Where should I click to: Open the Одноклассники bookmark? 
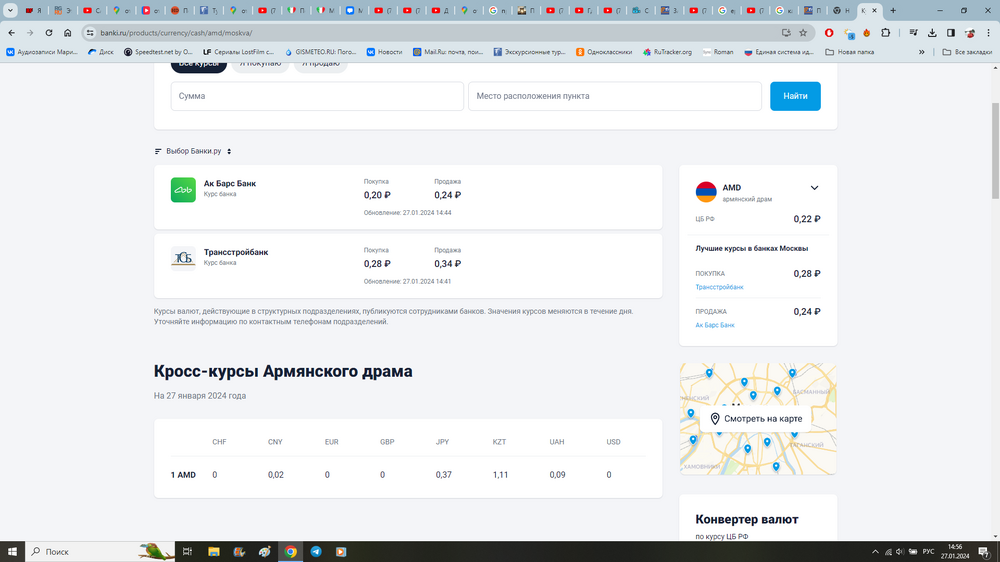tap(604, 52)
